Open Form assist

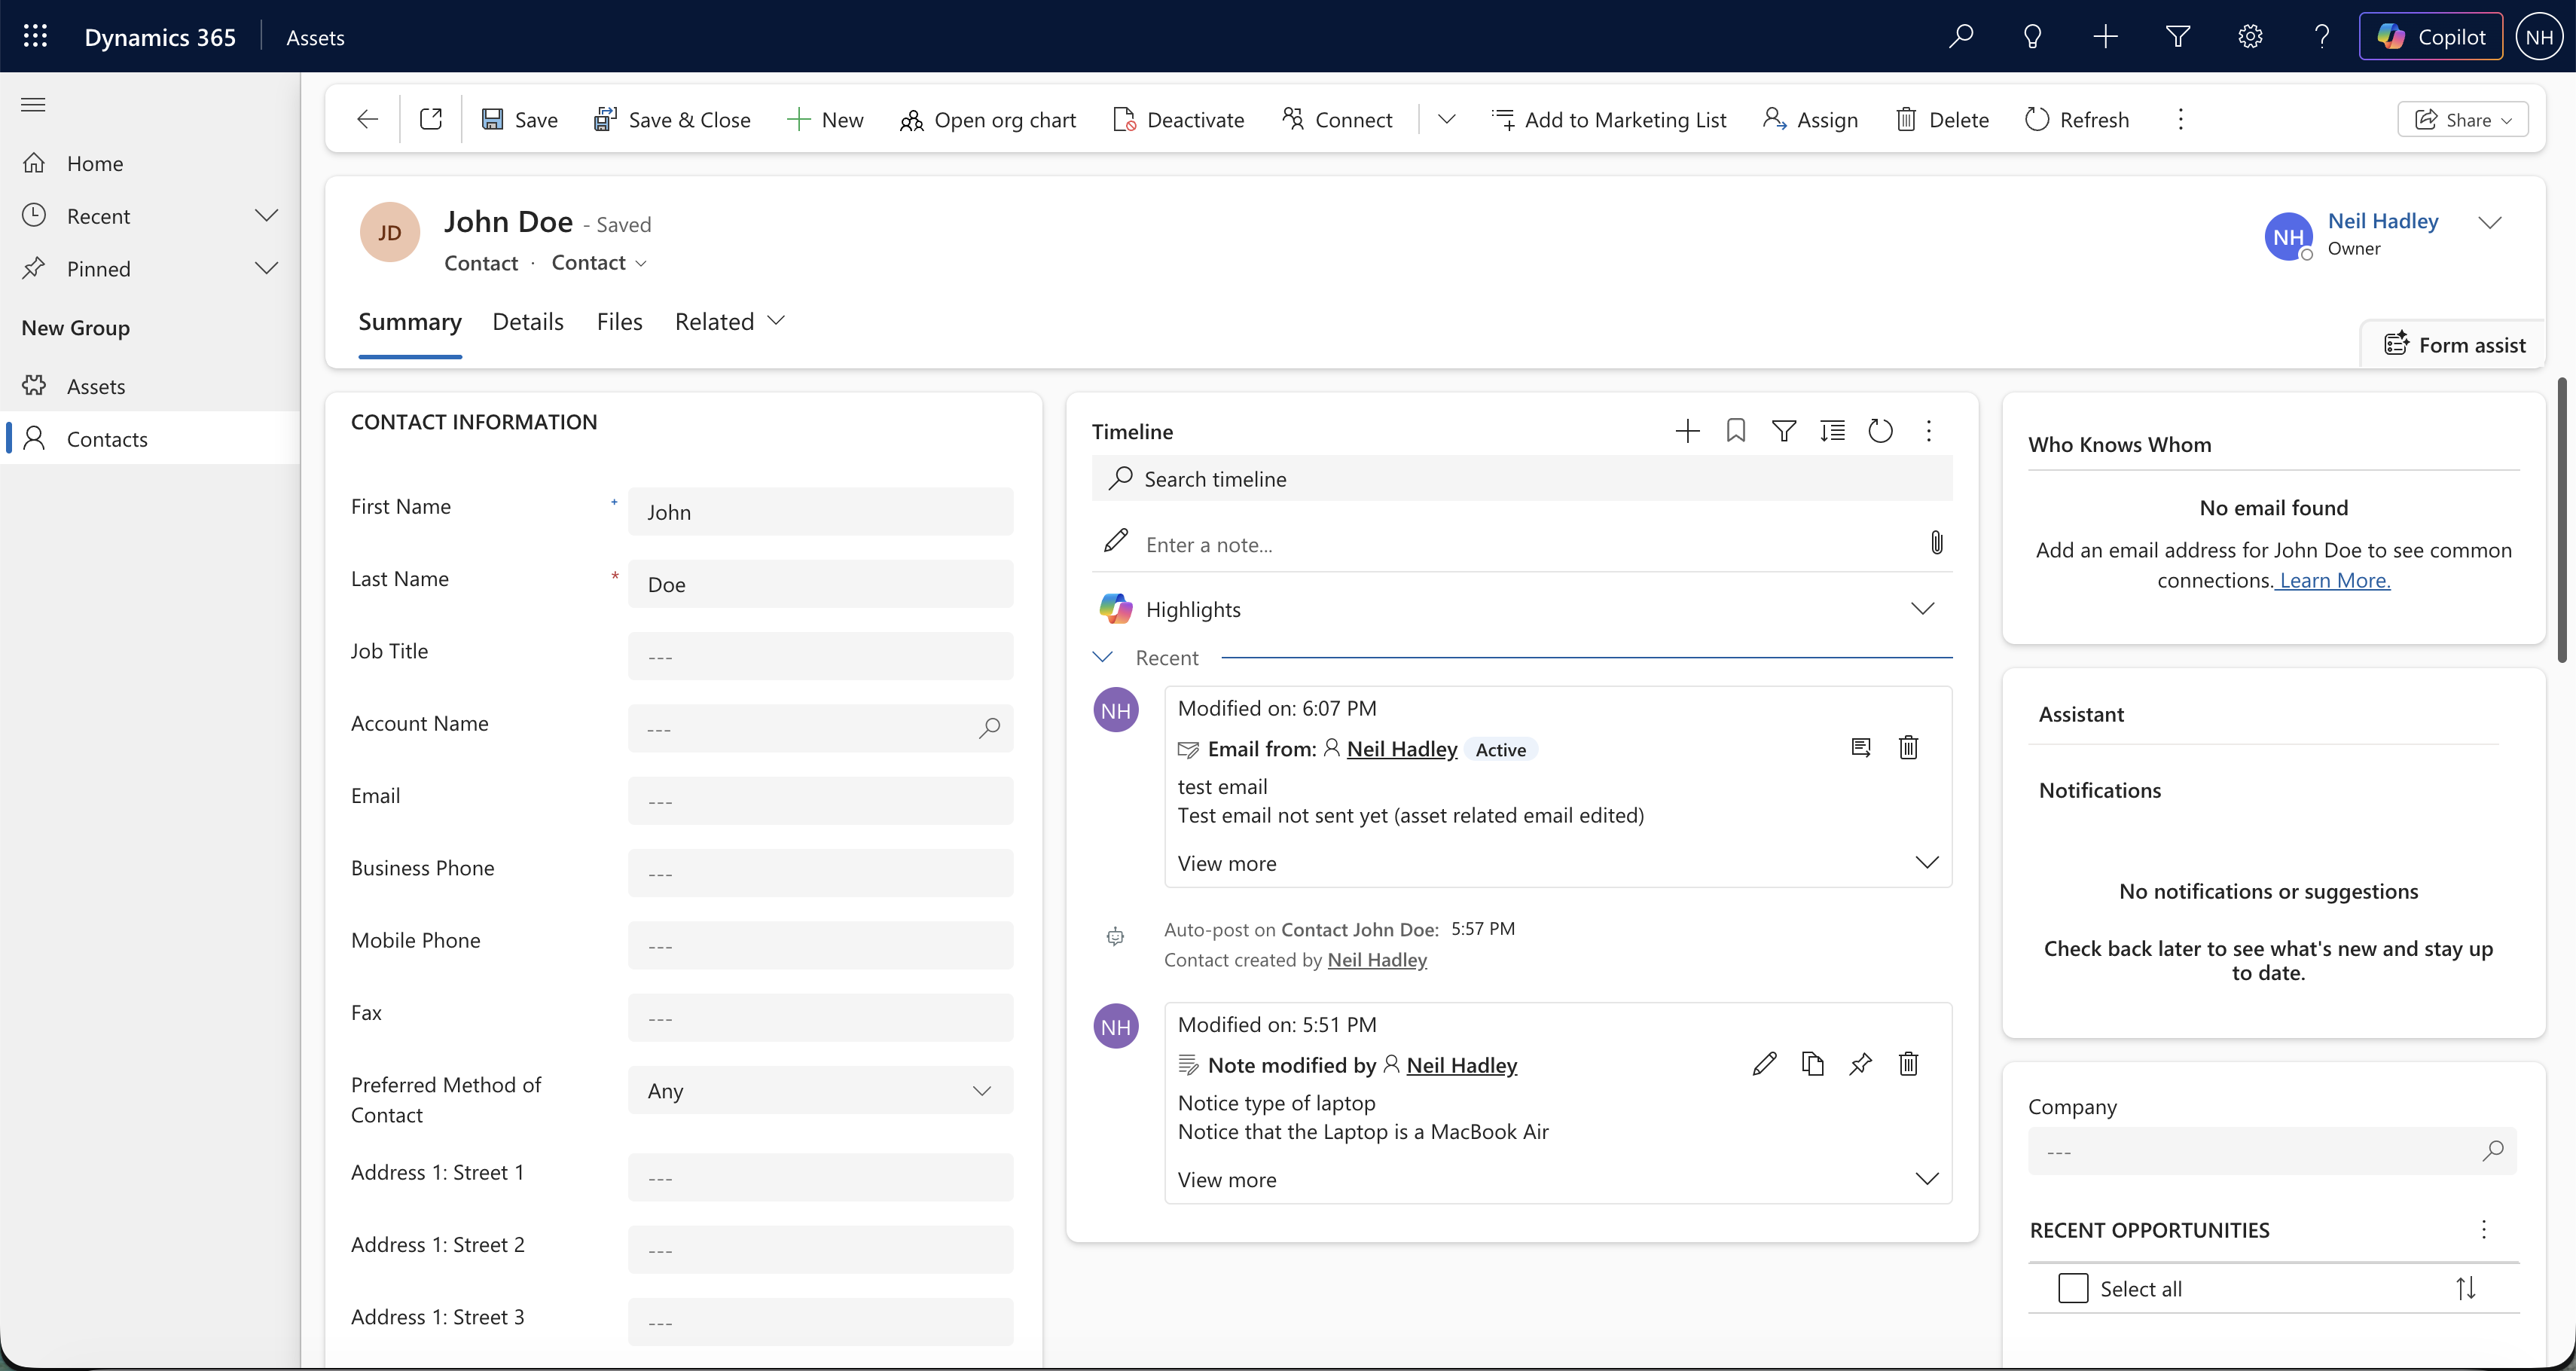[x=2455, y=345]
